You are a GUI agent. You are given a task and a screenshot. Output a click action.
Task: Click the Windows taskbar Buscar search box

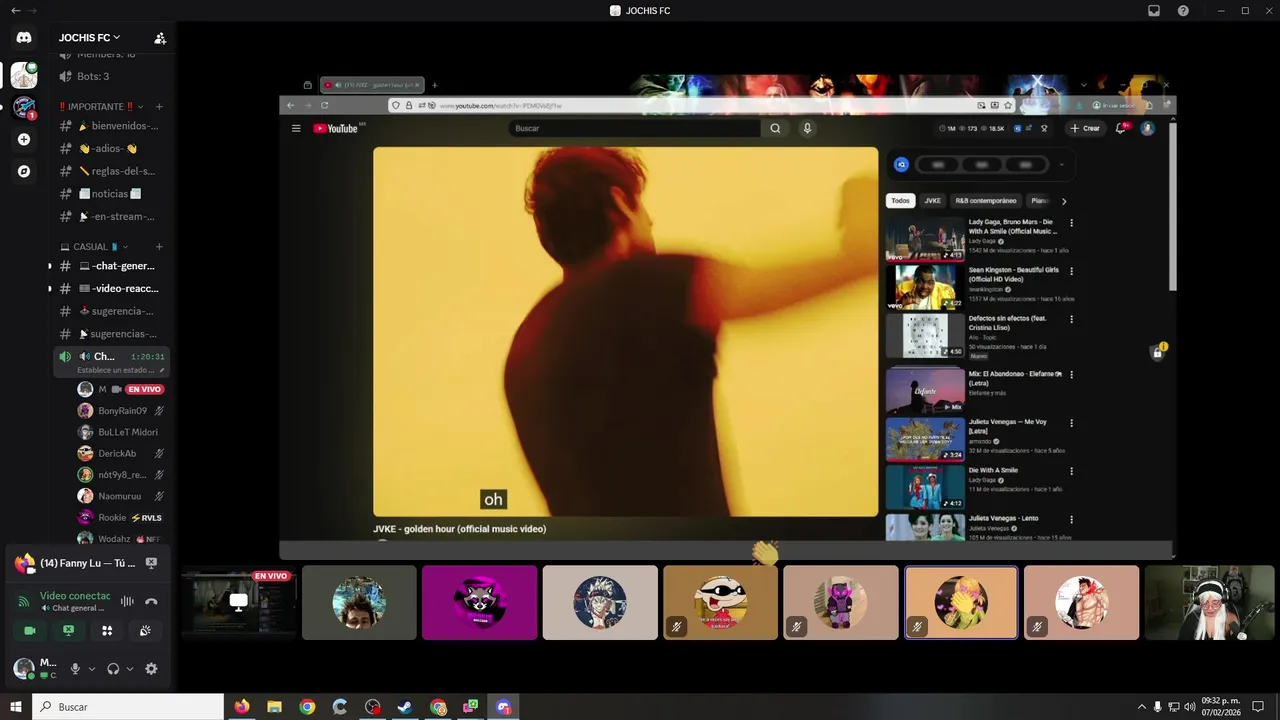(128, 707)
